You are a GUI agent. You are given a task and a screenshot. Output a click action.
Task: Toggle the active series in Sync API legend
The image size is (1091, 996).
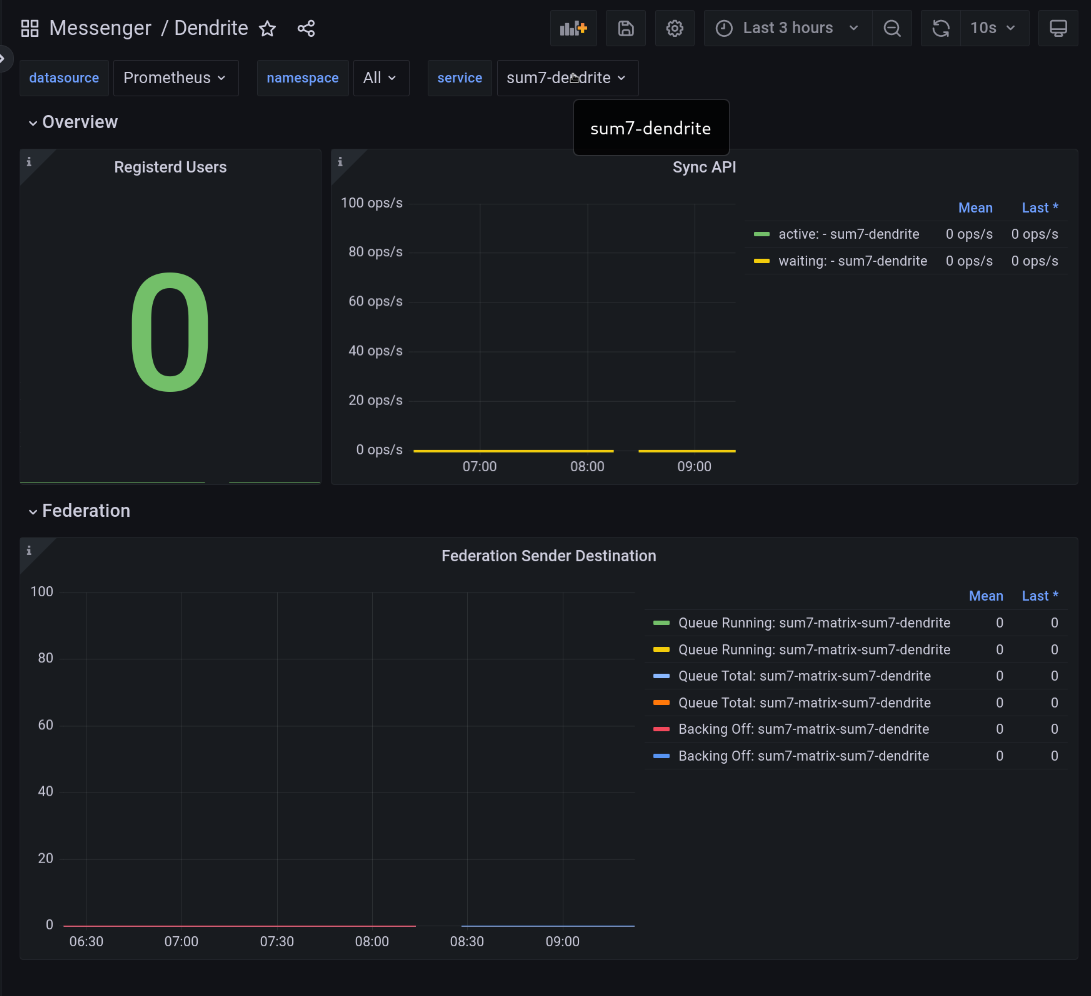(848, 234)
